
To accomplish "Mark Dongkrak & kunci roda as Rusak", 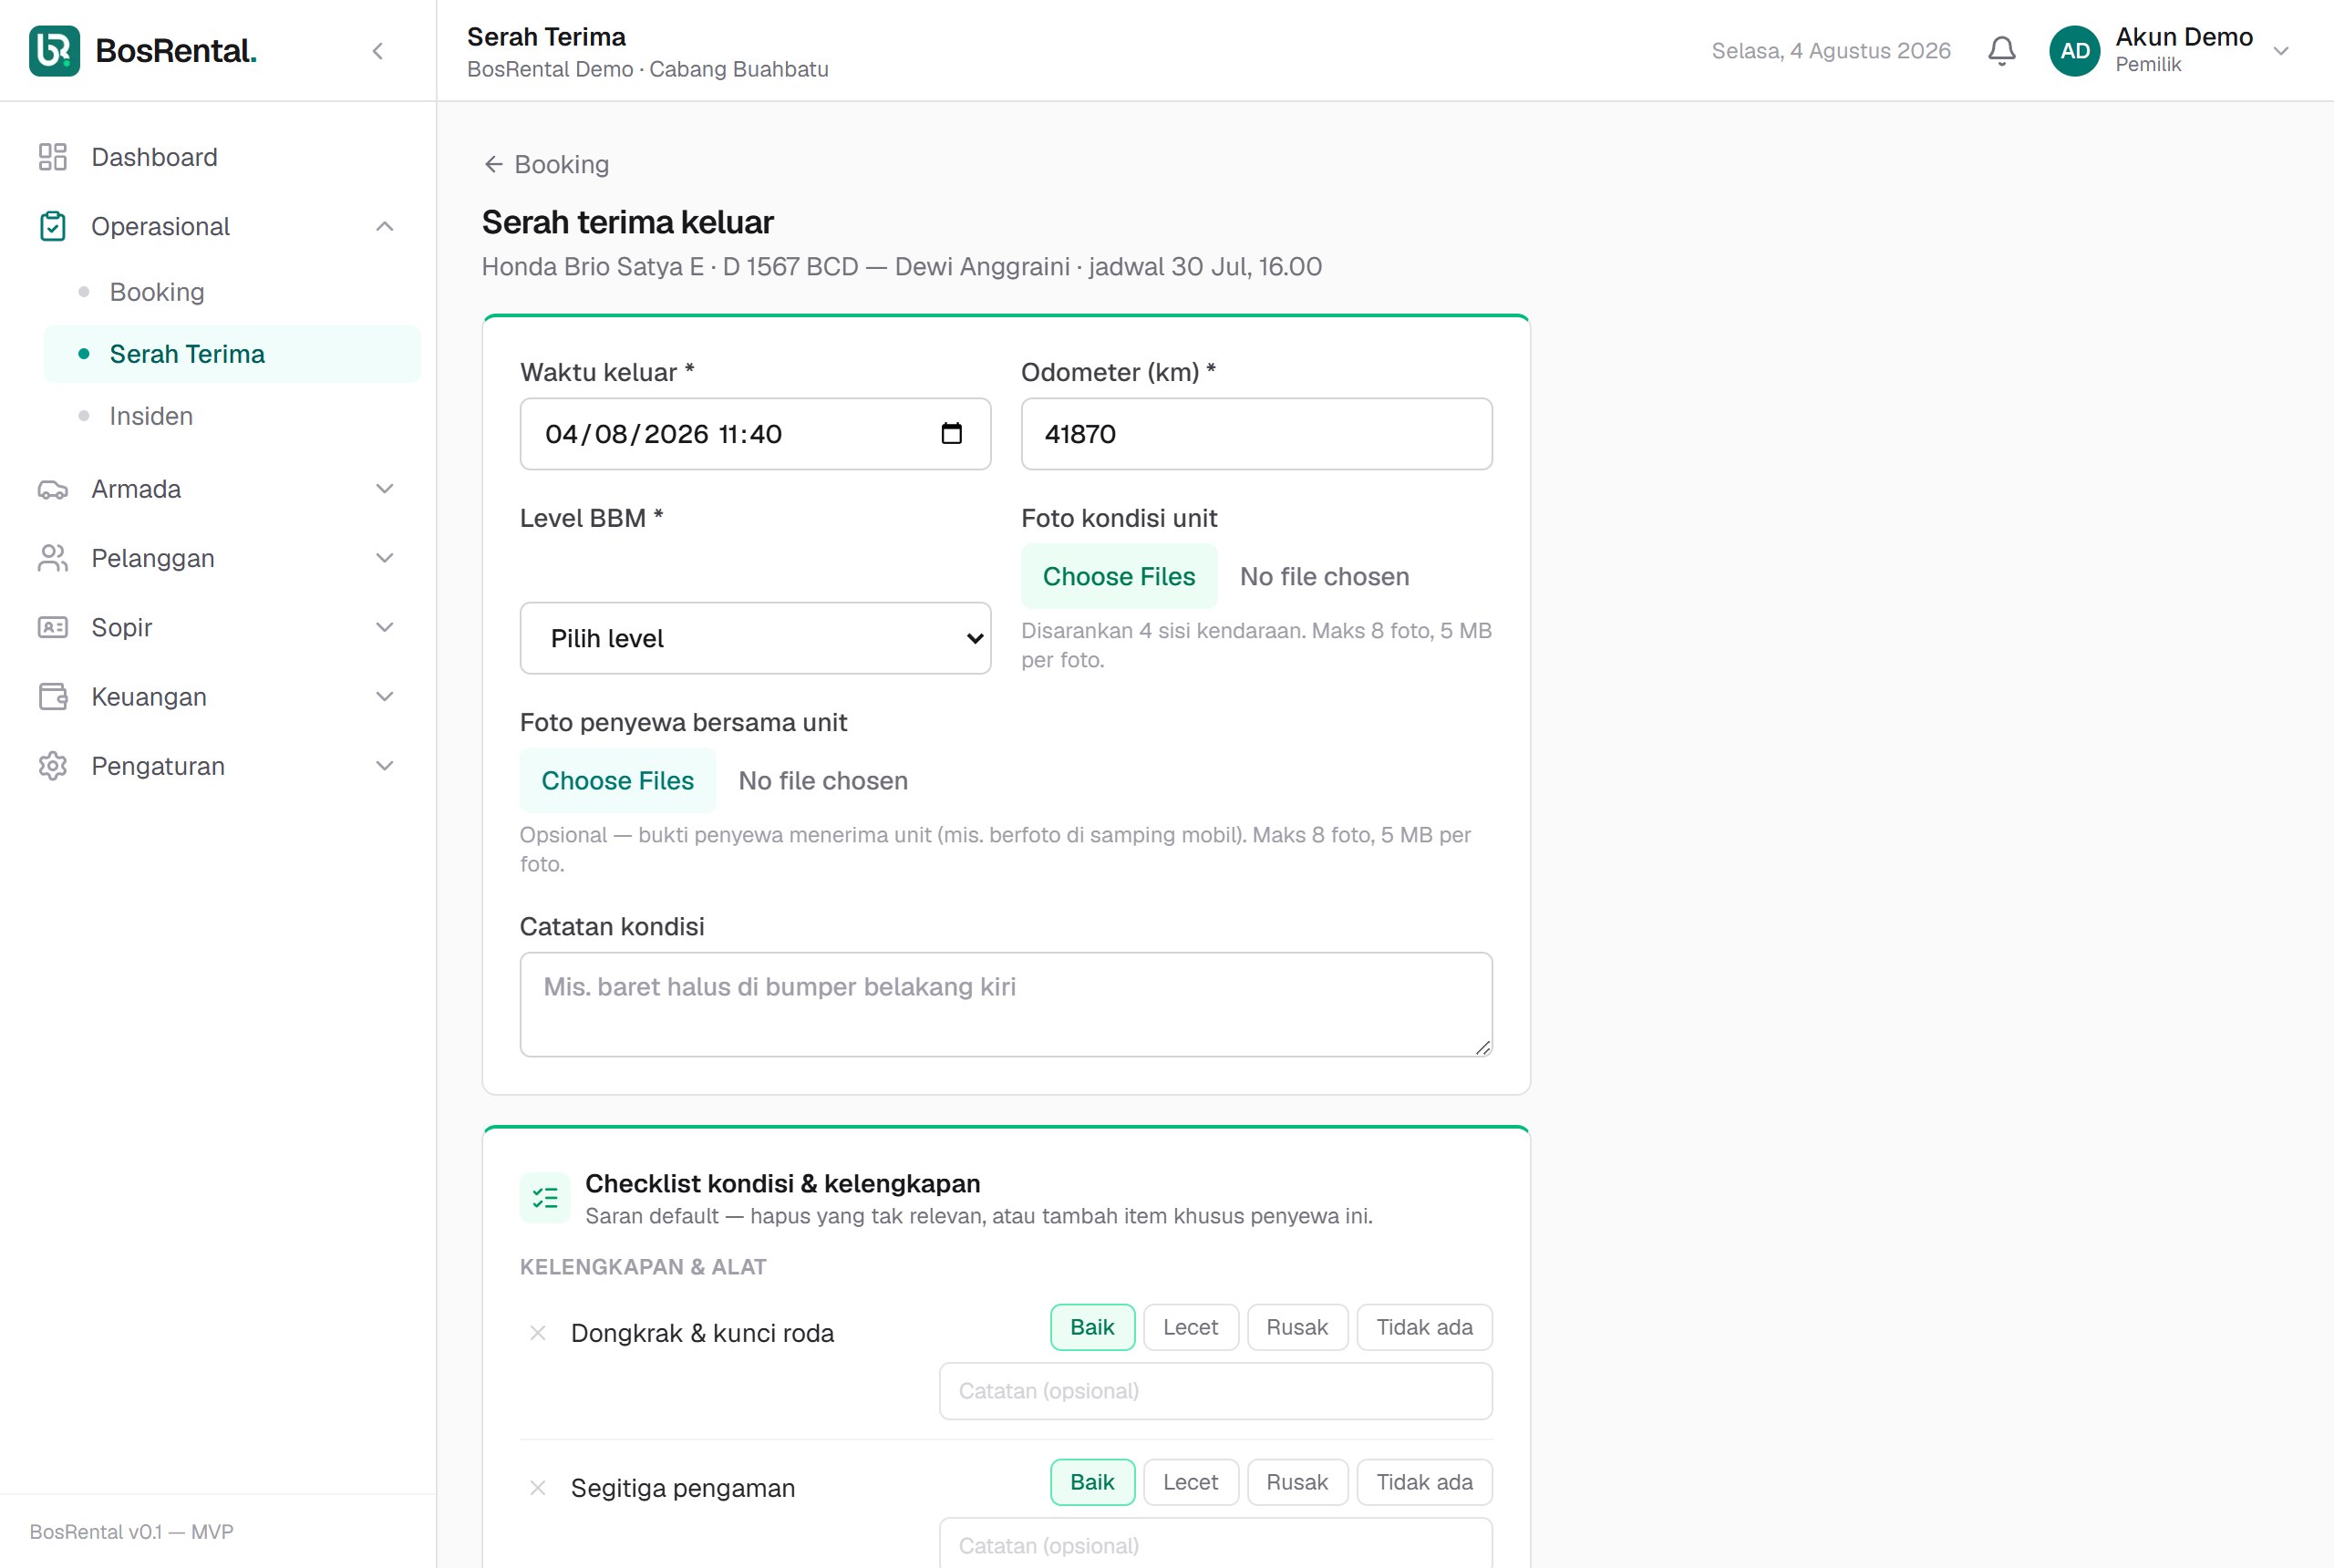I will coord(1297,1327).
